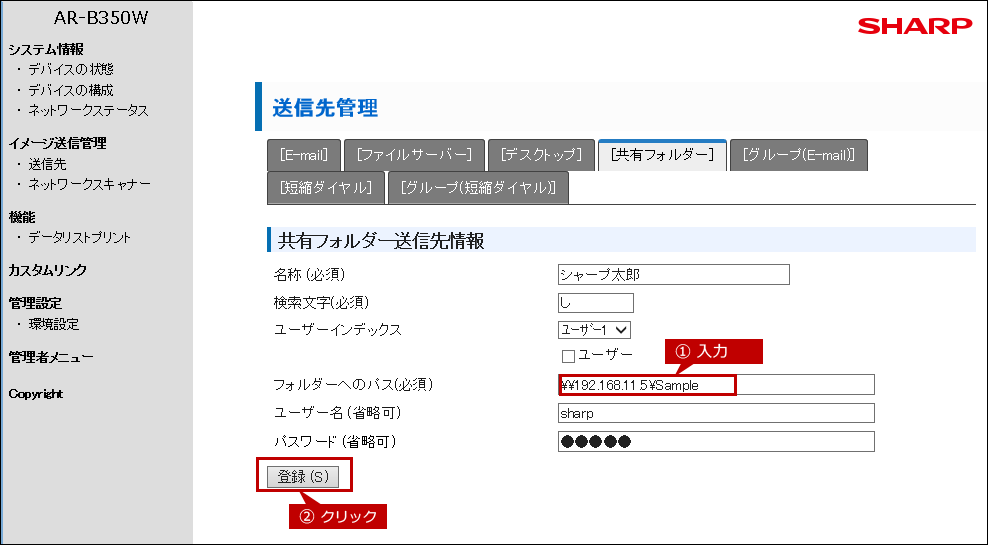
Task: Open the グループ(E-mail) tab
Action: pos(798,155)
